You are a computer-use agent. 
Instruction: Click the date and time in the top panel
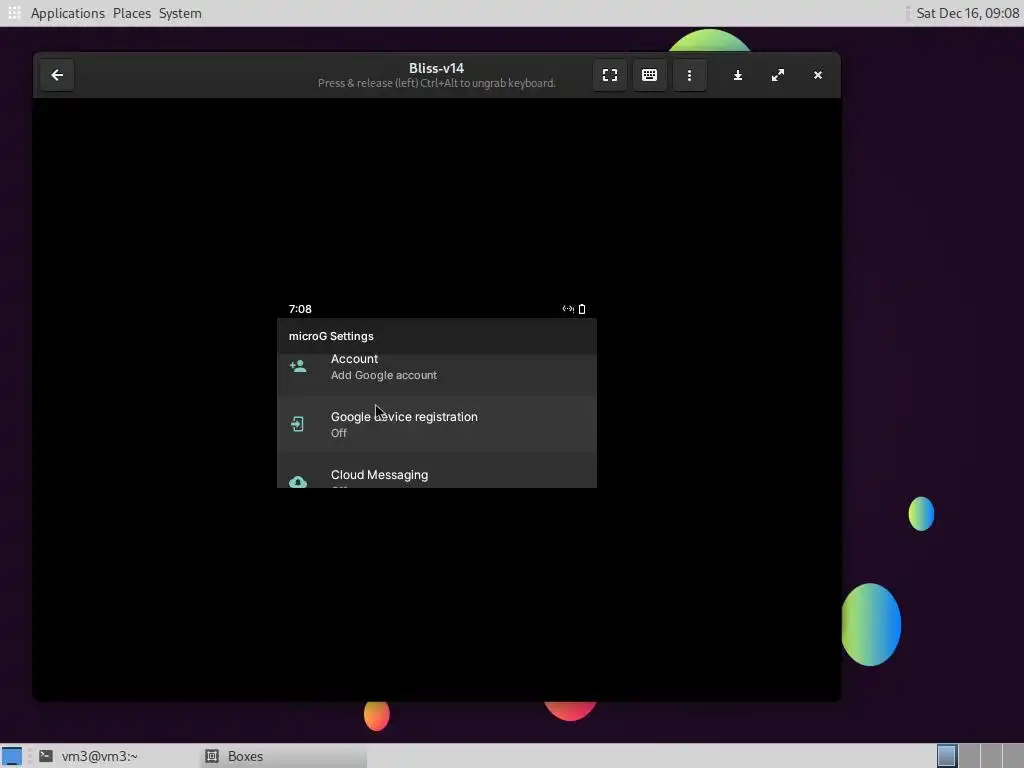pyautogui.click(x=967, y=13)
